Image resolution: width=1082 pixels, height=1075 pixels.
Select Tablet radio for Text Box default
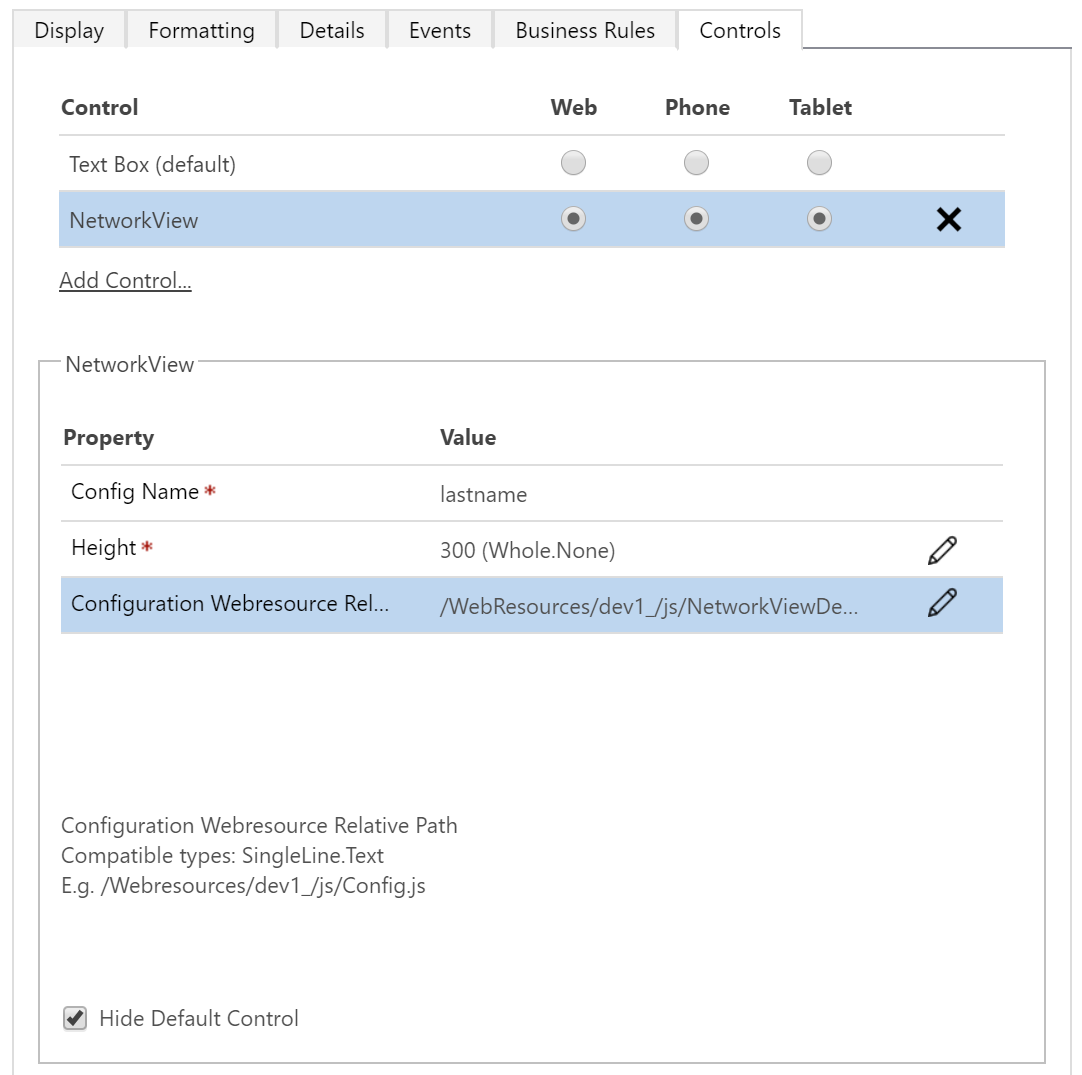(819, 163)
